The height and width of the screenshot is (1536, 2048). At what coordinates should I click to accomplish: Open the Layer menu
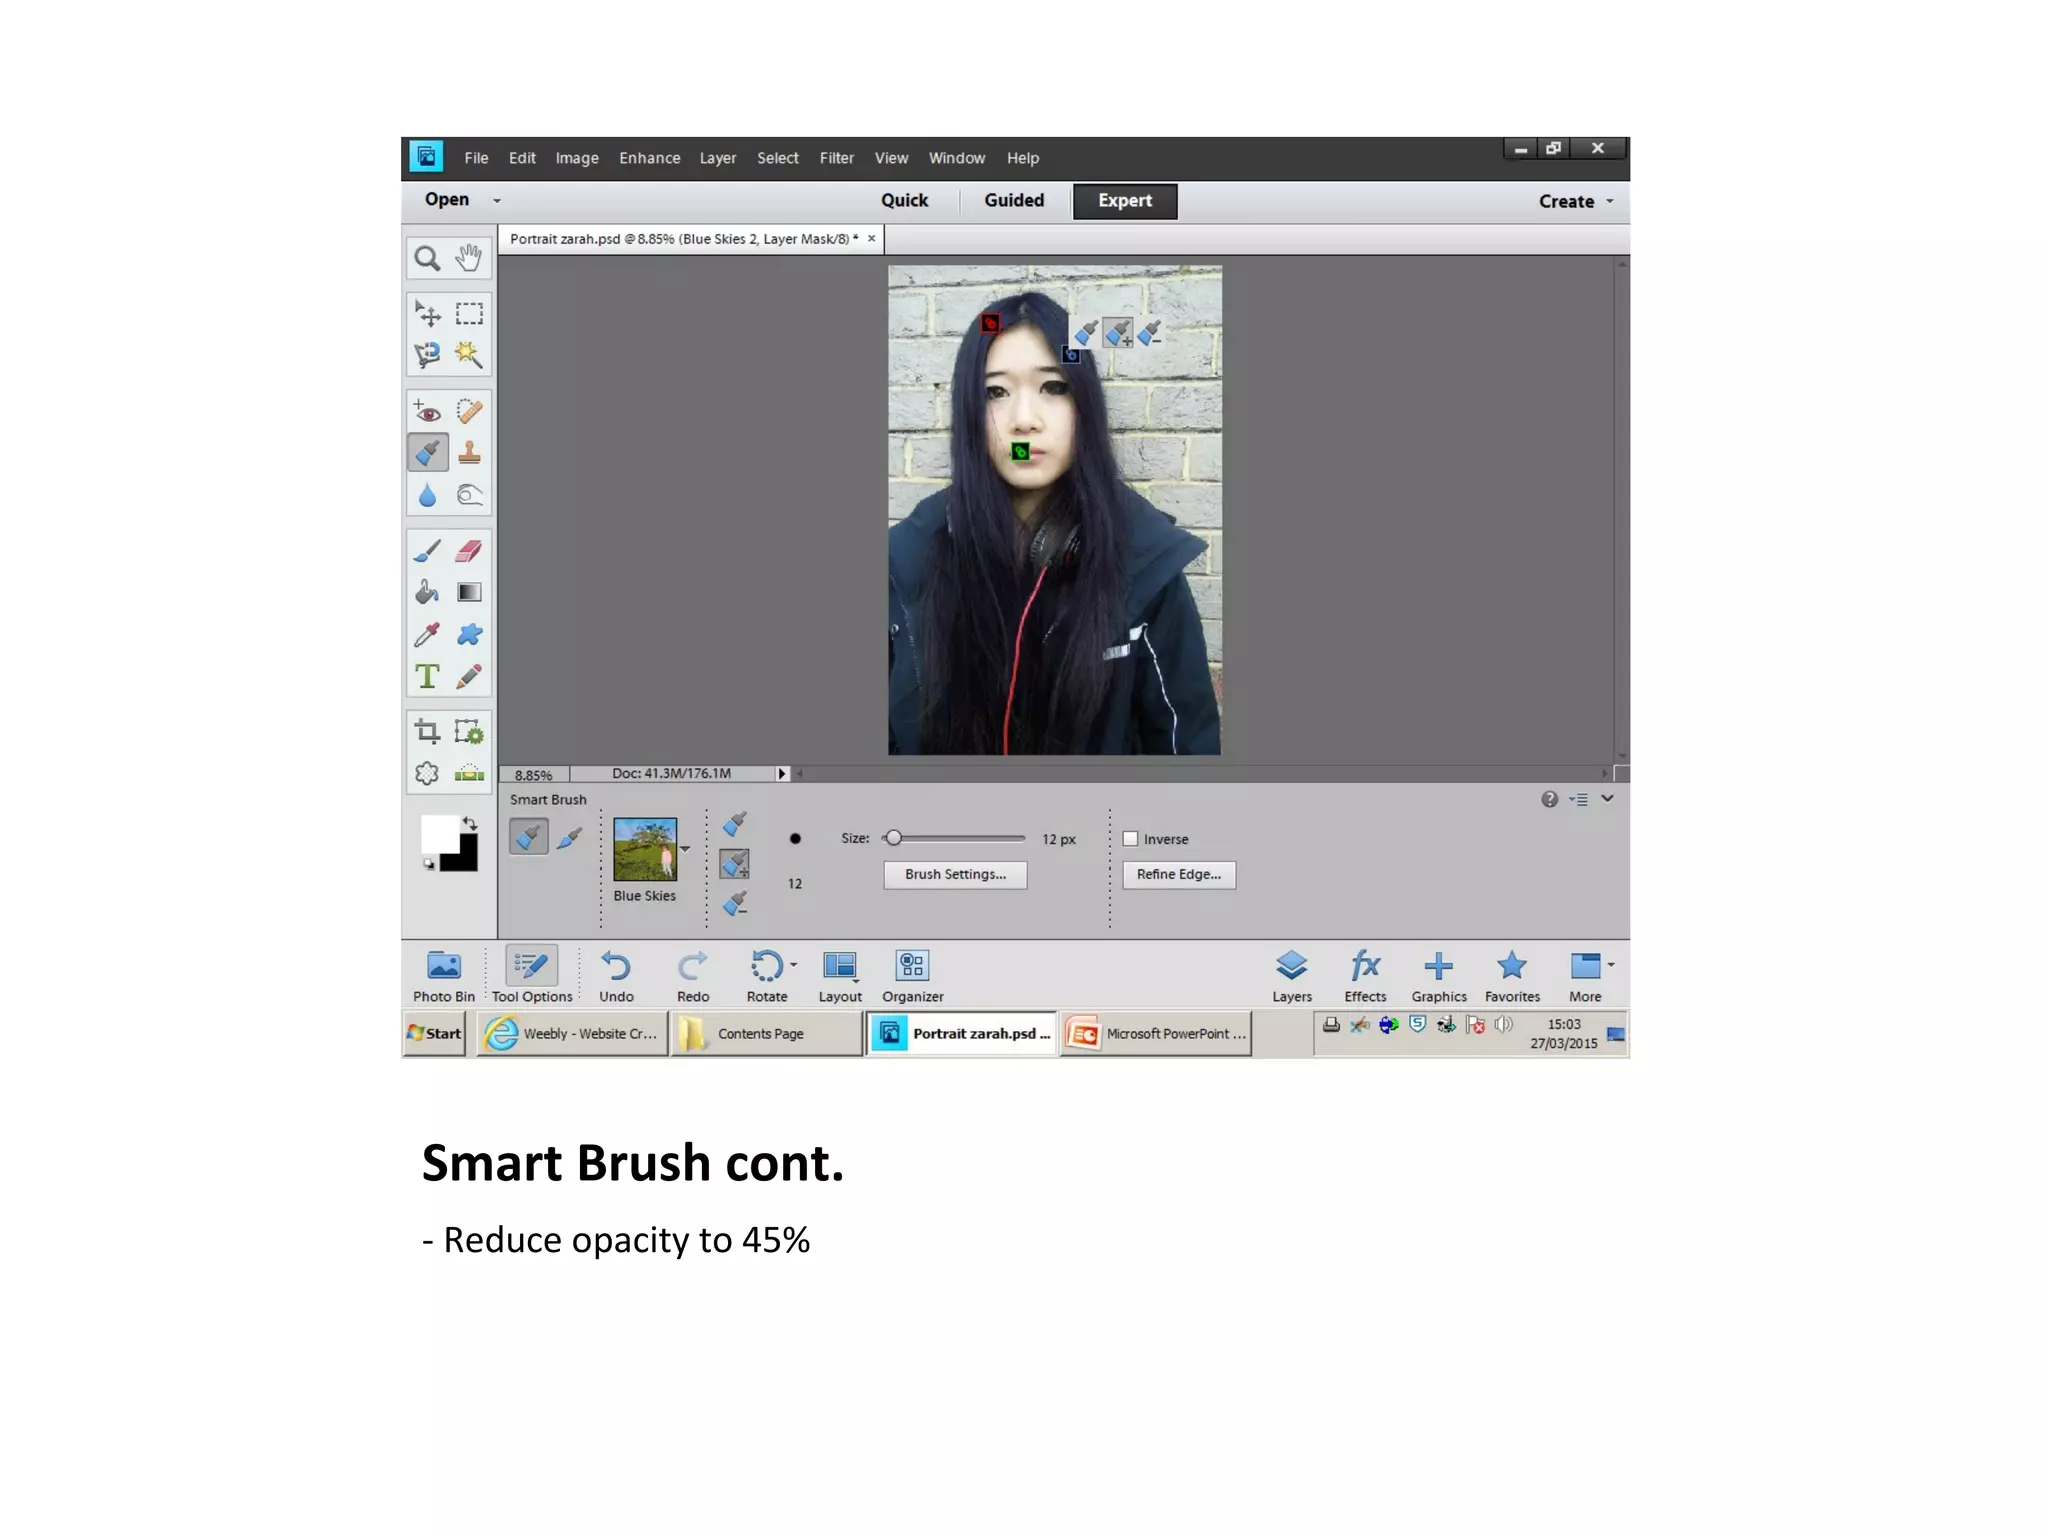pyautogui.click(x=718, y=158)
